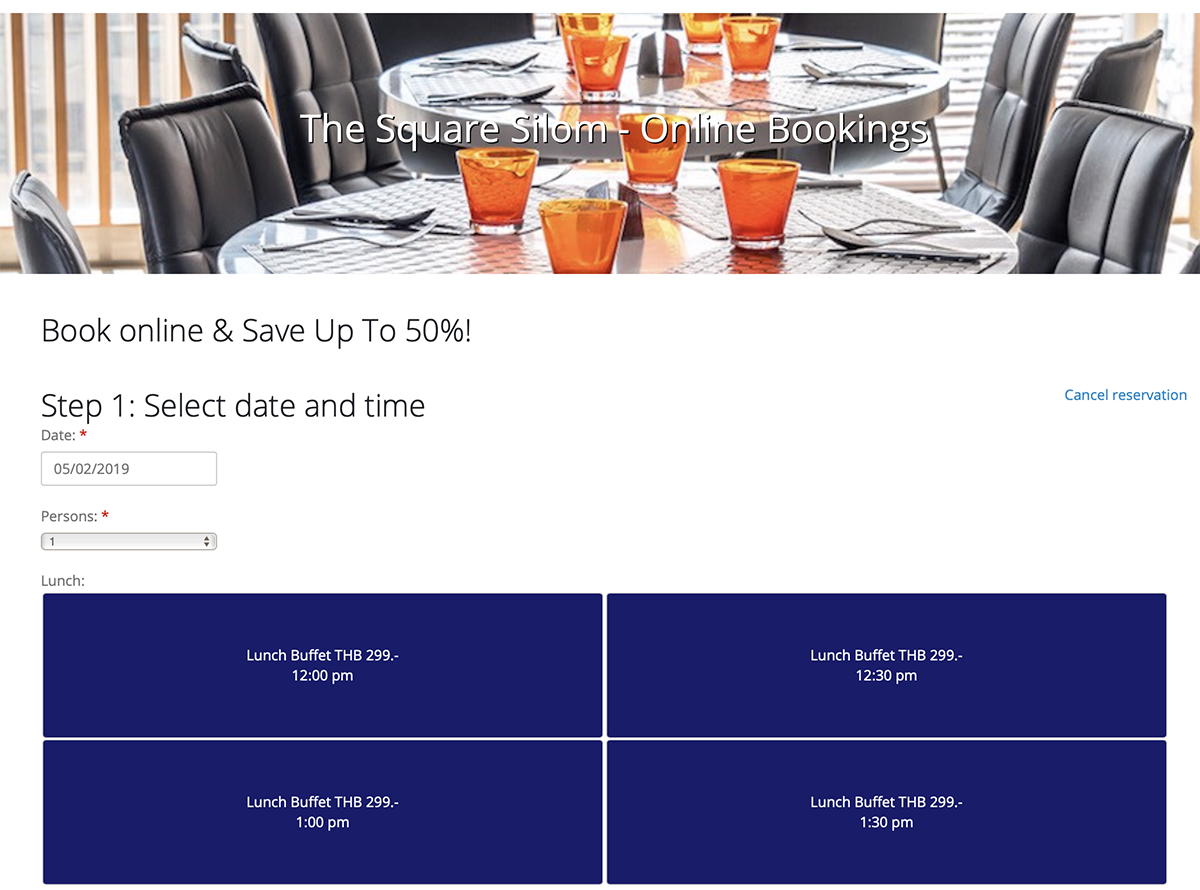Screen dimensions: 1200x890
Task: Click the Persons label
Action: [69, 516]
